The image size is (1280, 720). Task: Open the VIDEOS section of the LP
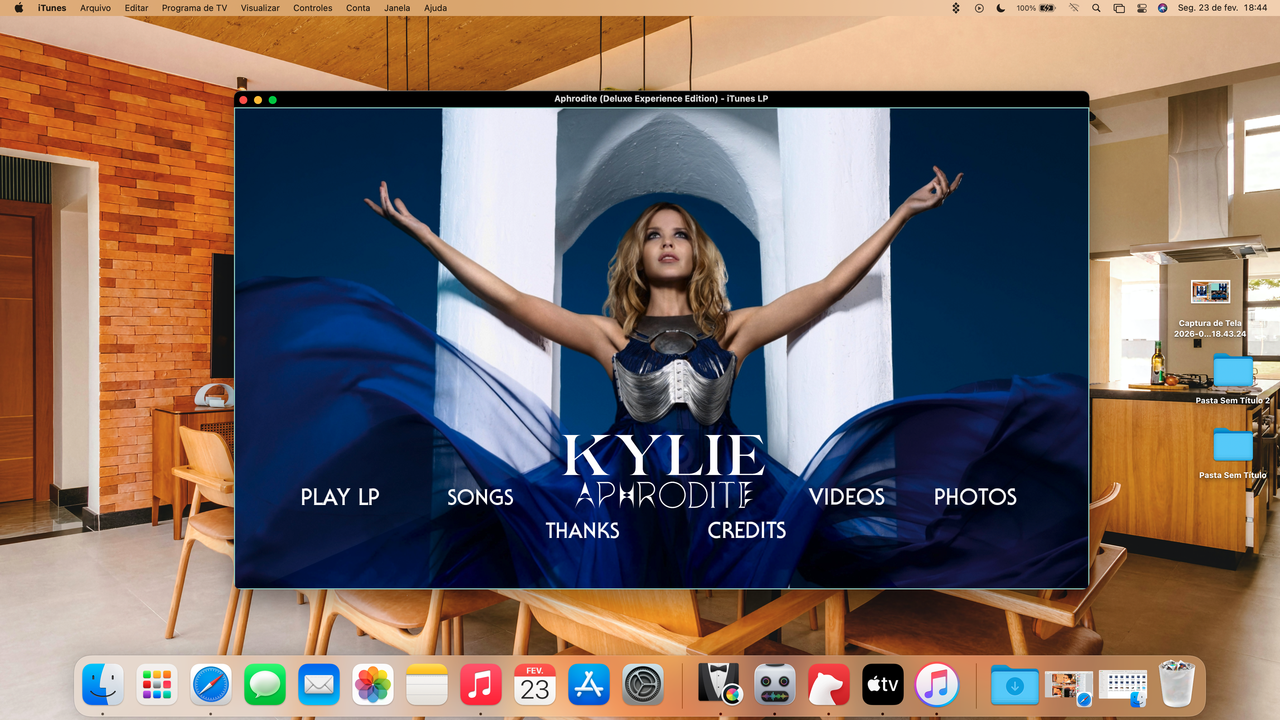click(x=847, y=497)
